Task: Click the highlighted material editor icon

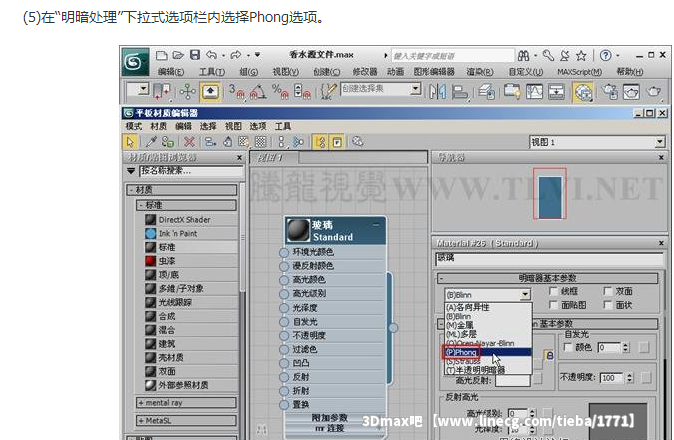Action: pos(582,92)
